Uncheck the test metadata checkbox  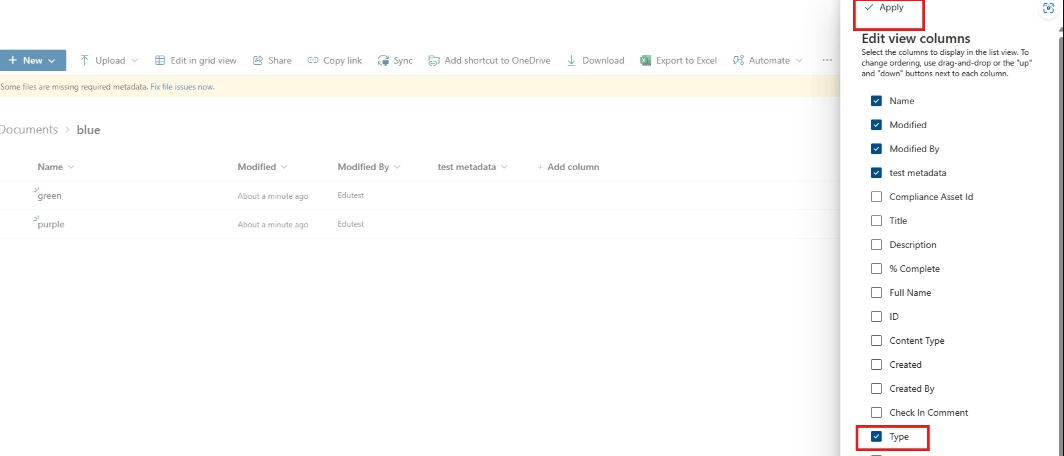coord(876,173)
